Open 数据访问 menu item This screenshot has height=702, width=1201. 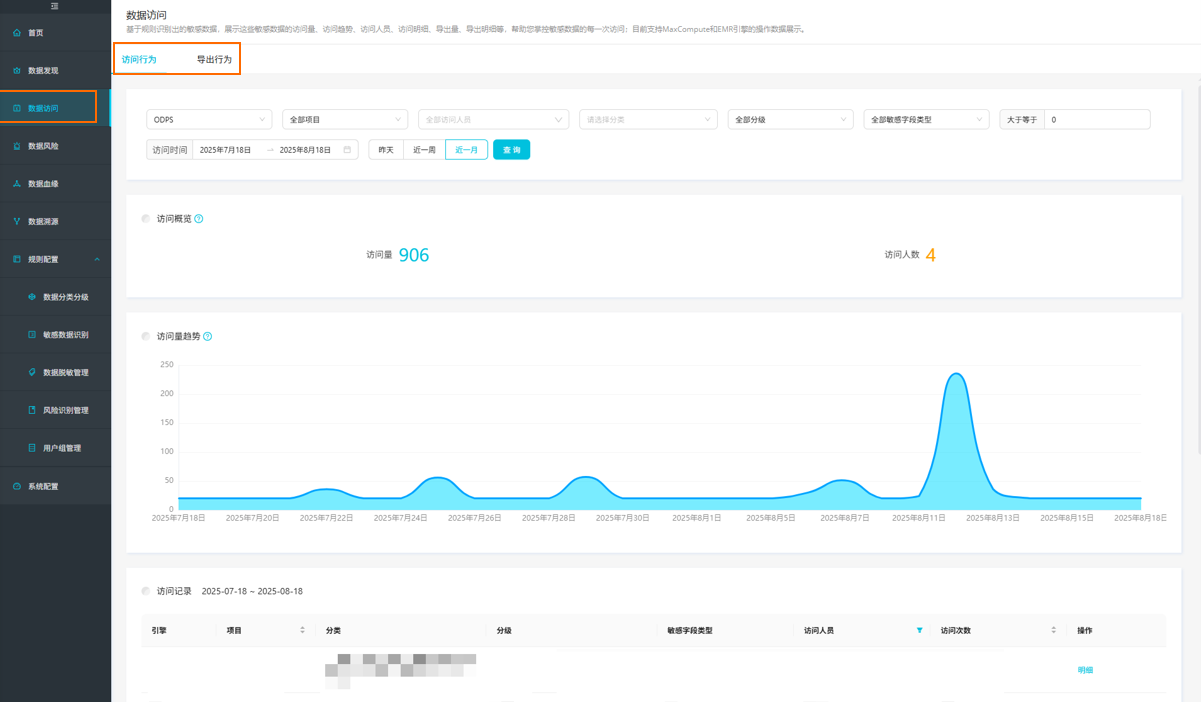(x=55, y=108)
